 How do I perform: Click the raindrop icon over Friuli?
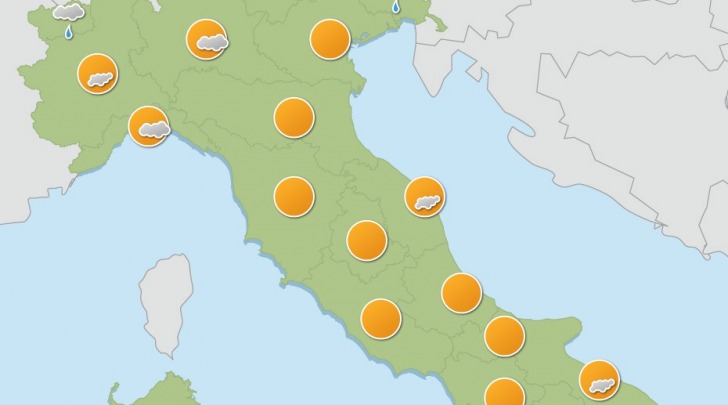click(396, 7)
